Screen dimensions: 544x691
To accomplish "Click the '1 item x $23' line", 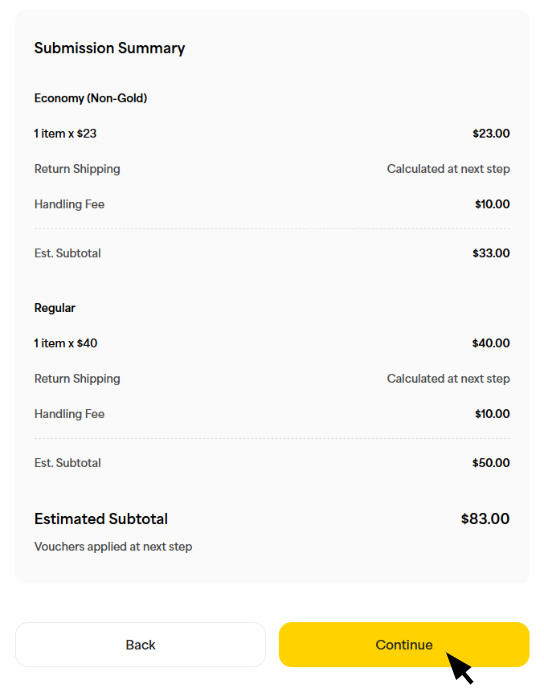I will [x=65, y=134].
